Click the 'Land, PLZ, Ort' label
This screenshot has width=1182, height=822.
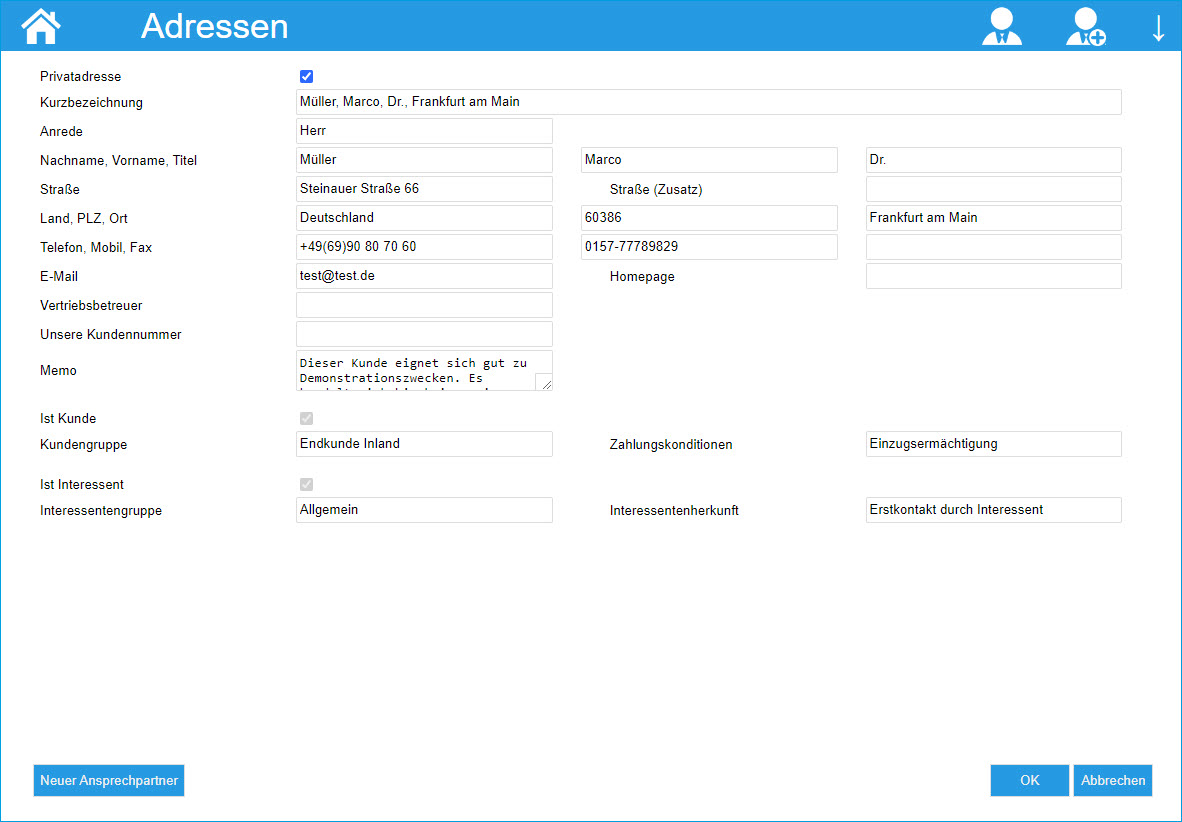(84, 219)
